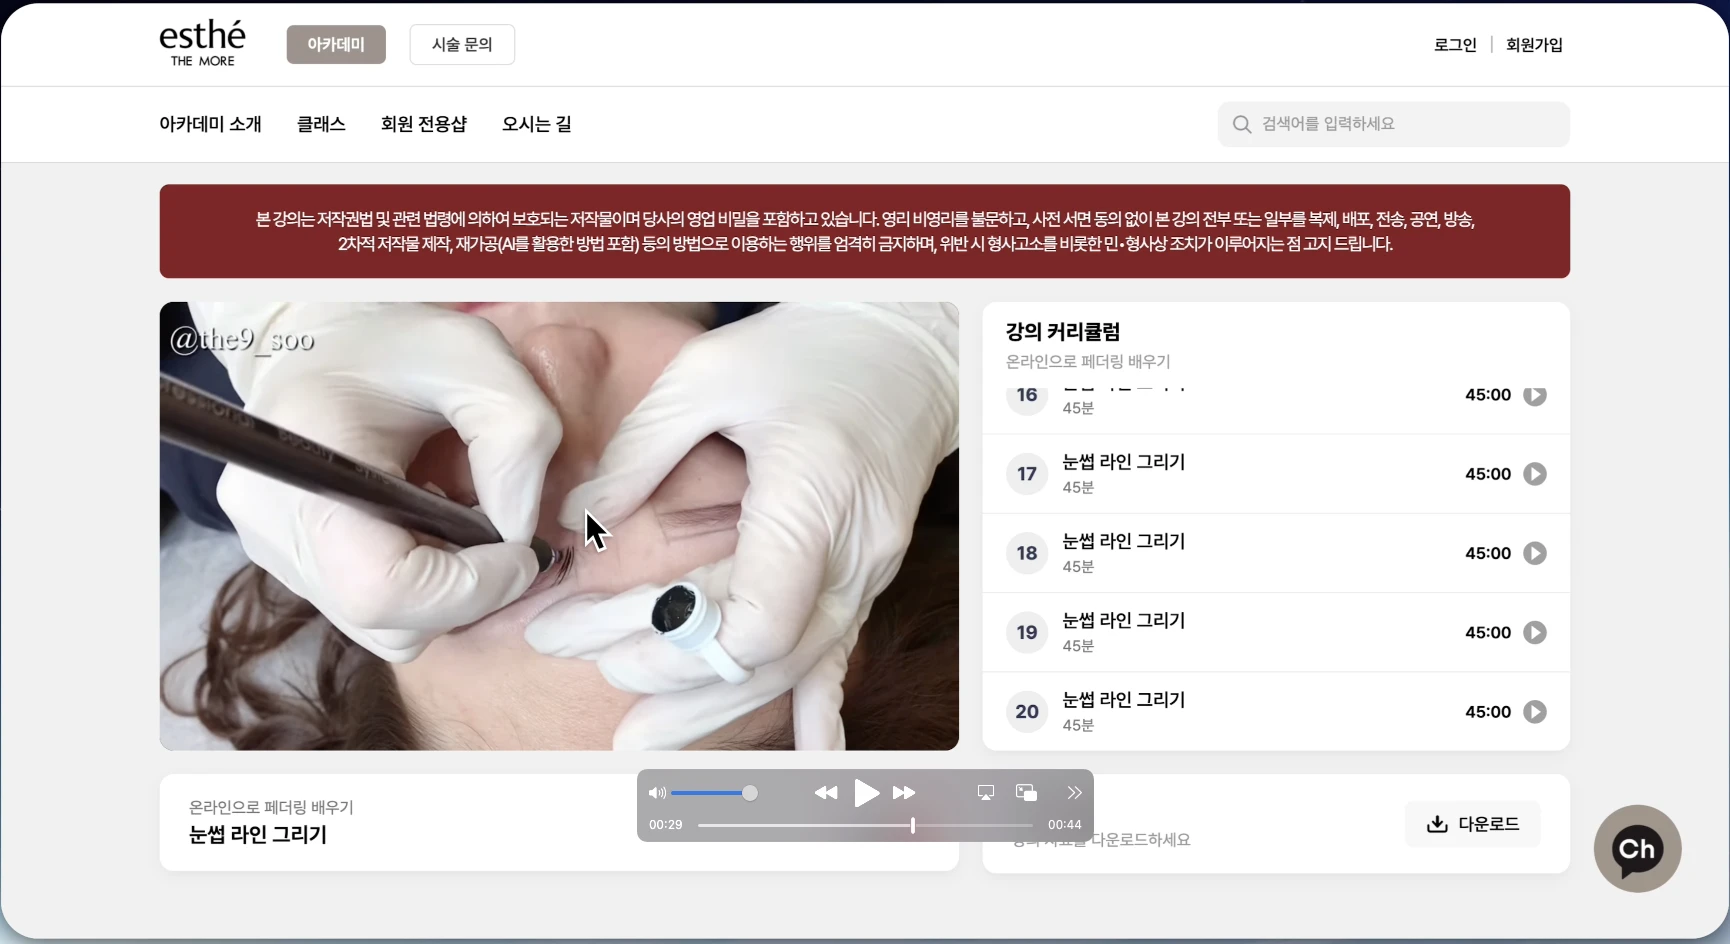The width and height of the screenshot is (1730, 944).
Task: Open the 오시는 길 menu
Action: tap(537, 124)
